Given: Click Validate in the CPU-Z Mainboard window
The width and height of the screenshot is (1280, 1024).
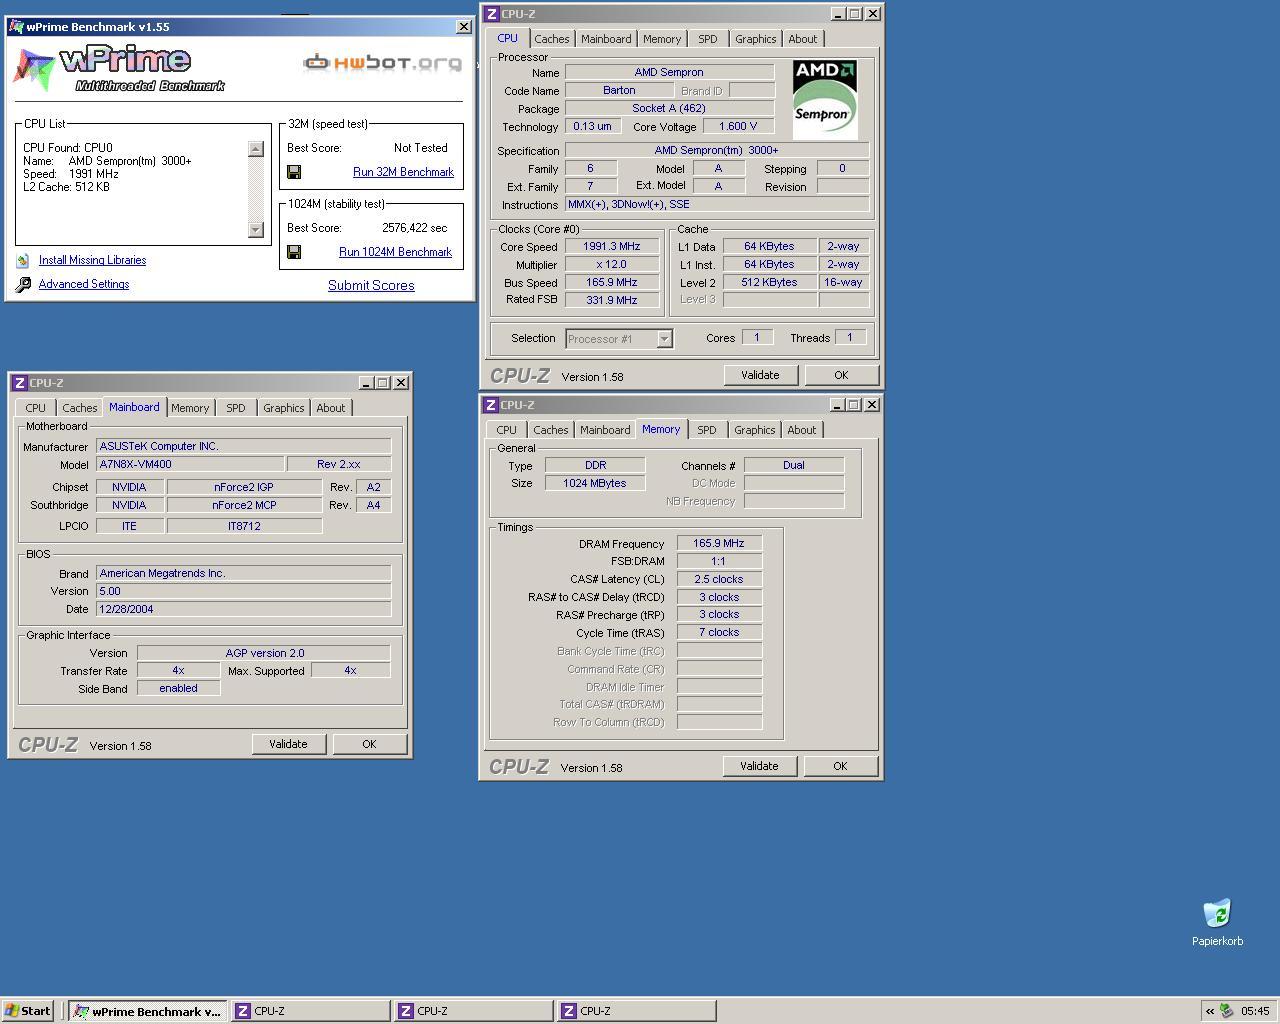Looking at the screenshot, I should (288, 744).
